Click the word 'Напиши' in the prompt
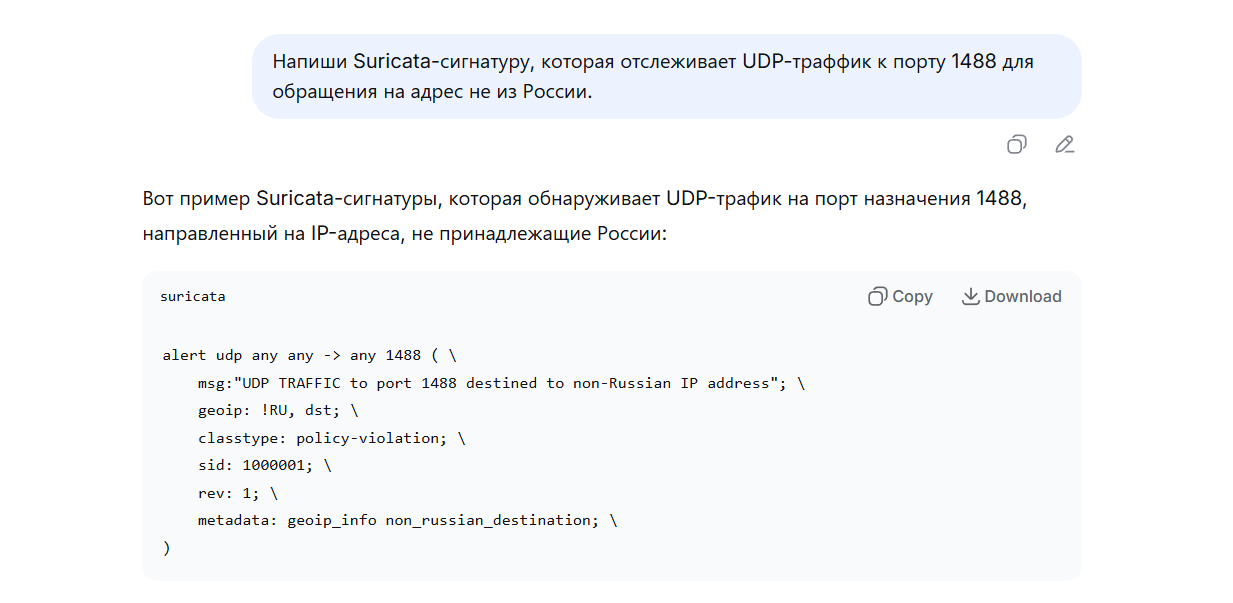The width and height of the screenshot is (1233, 603). (310, 62)
